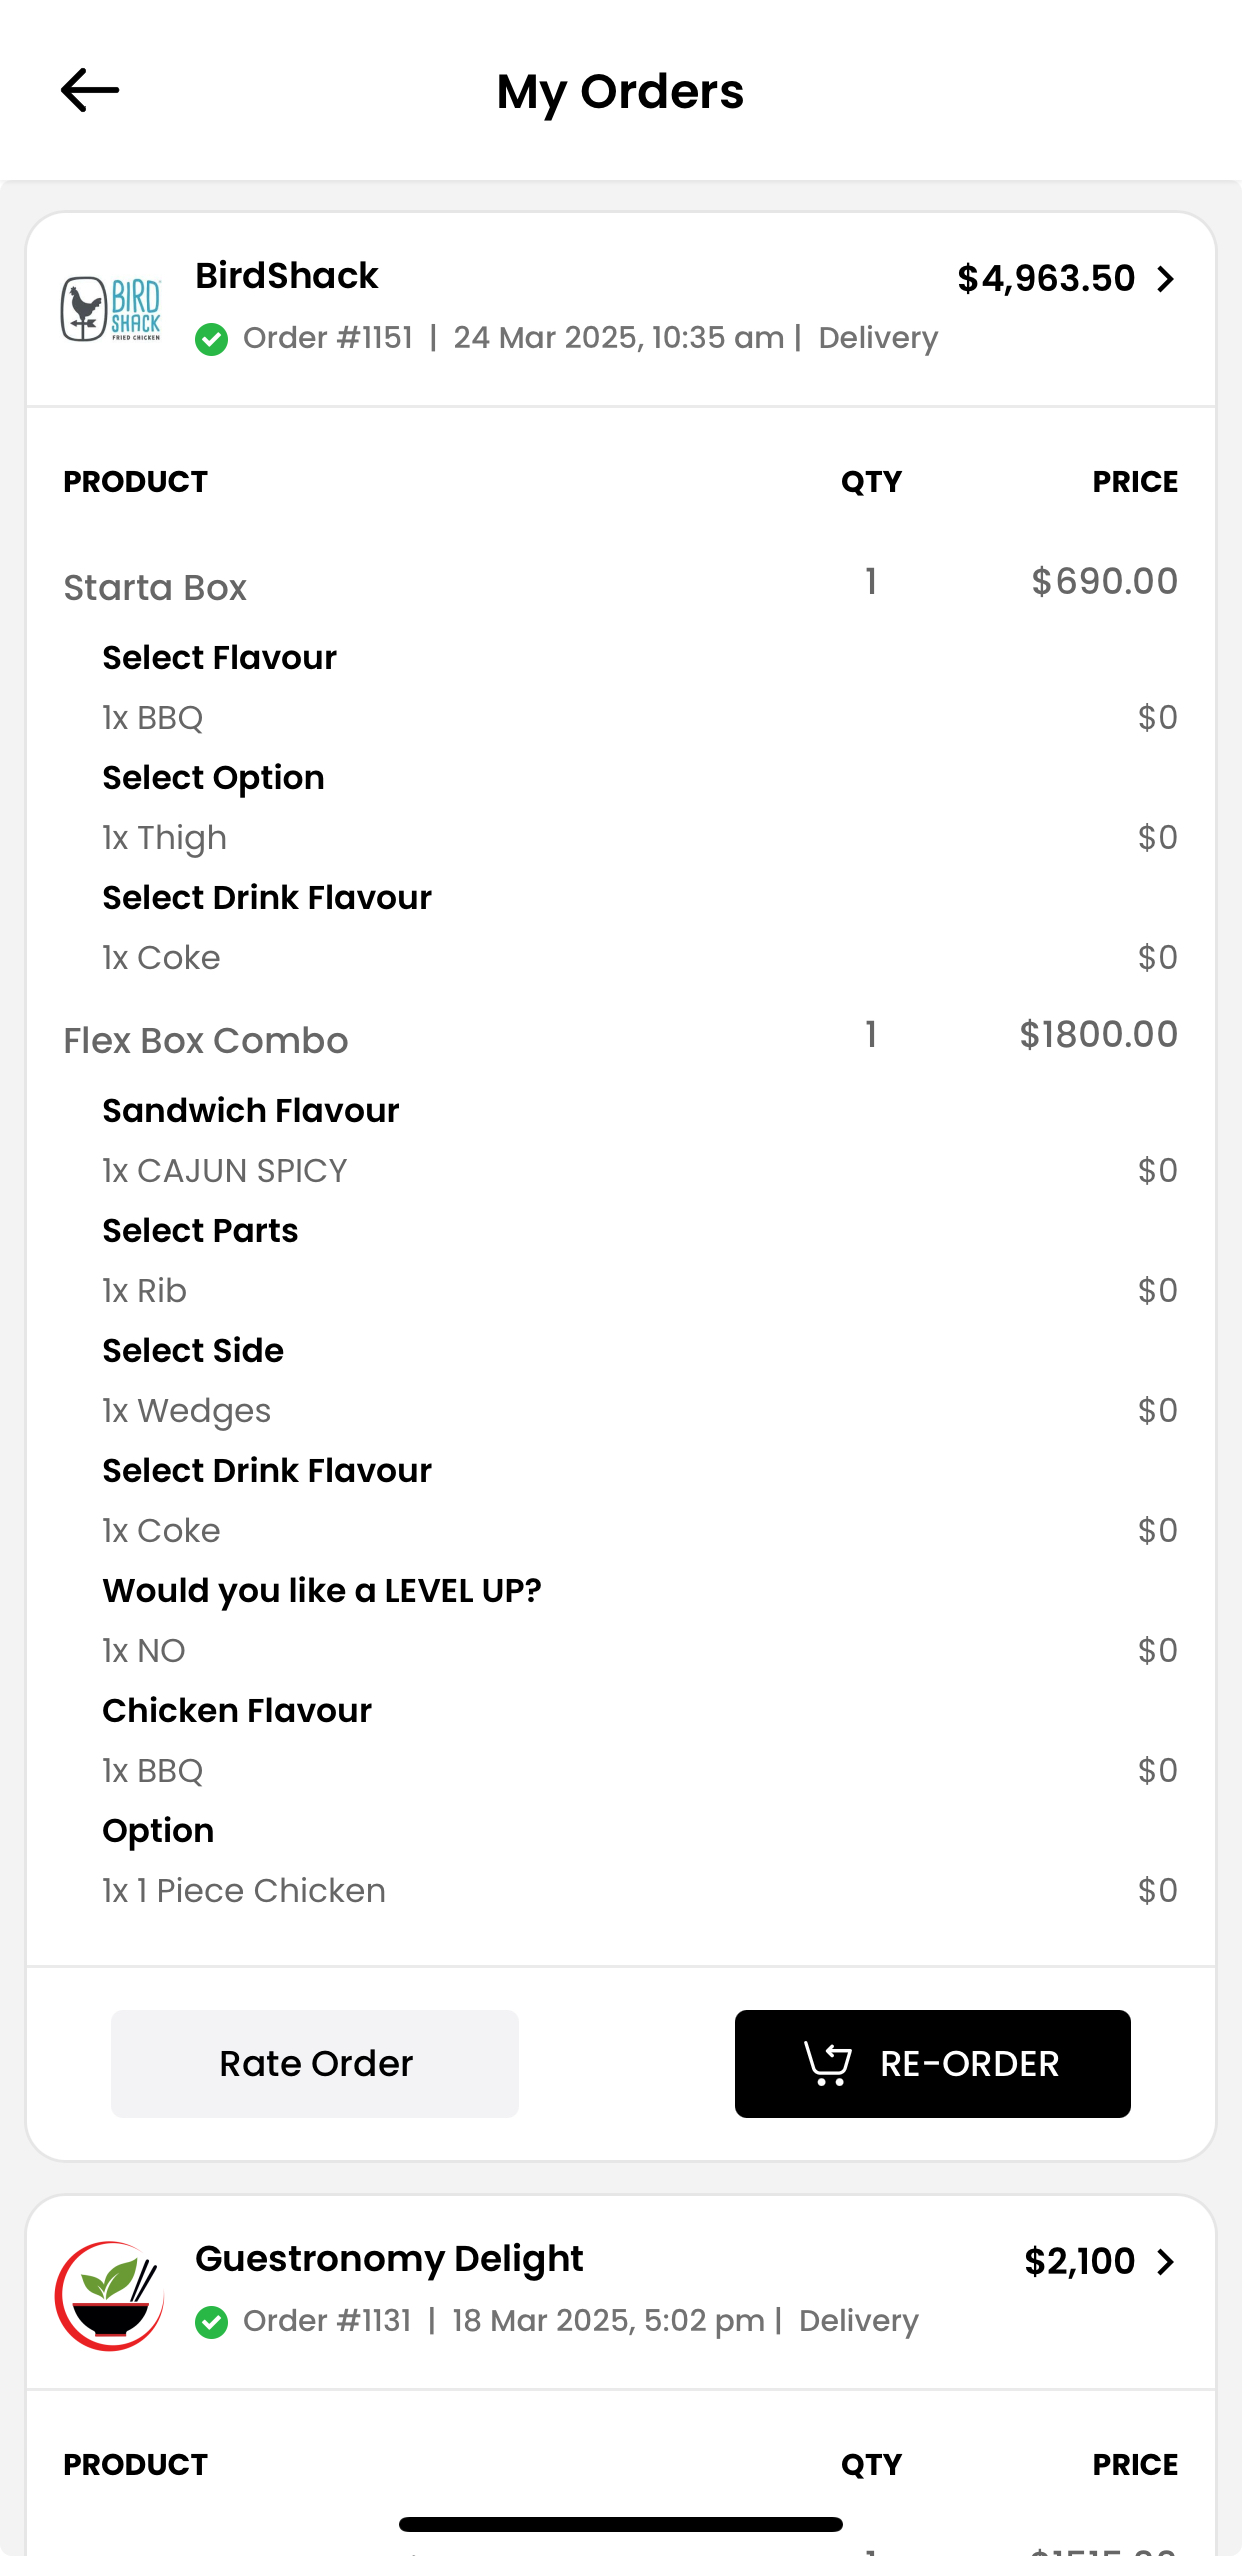Tap the $2,100 order total
1242x2556 pixels.
1079,2262
